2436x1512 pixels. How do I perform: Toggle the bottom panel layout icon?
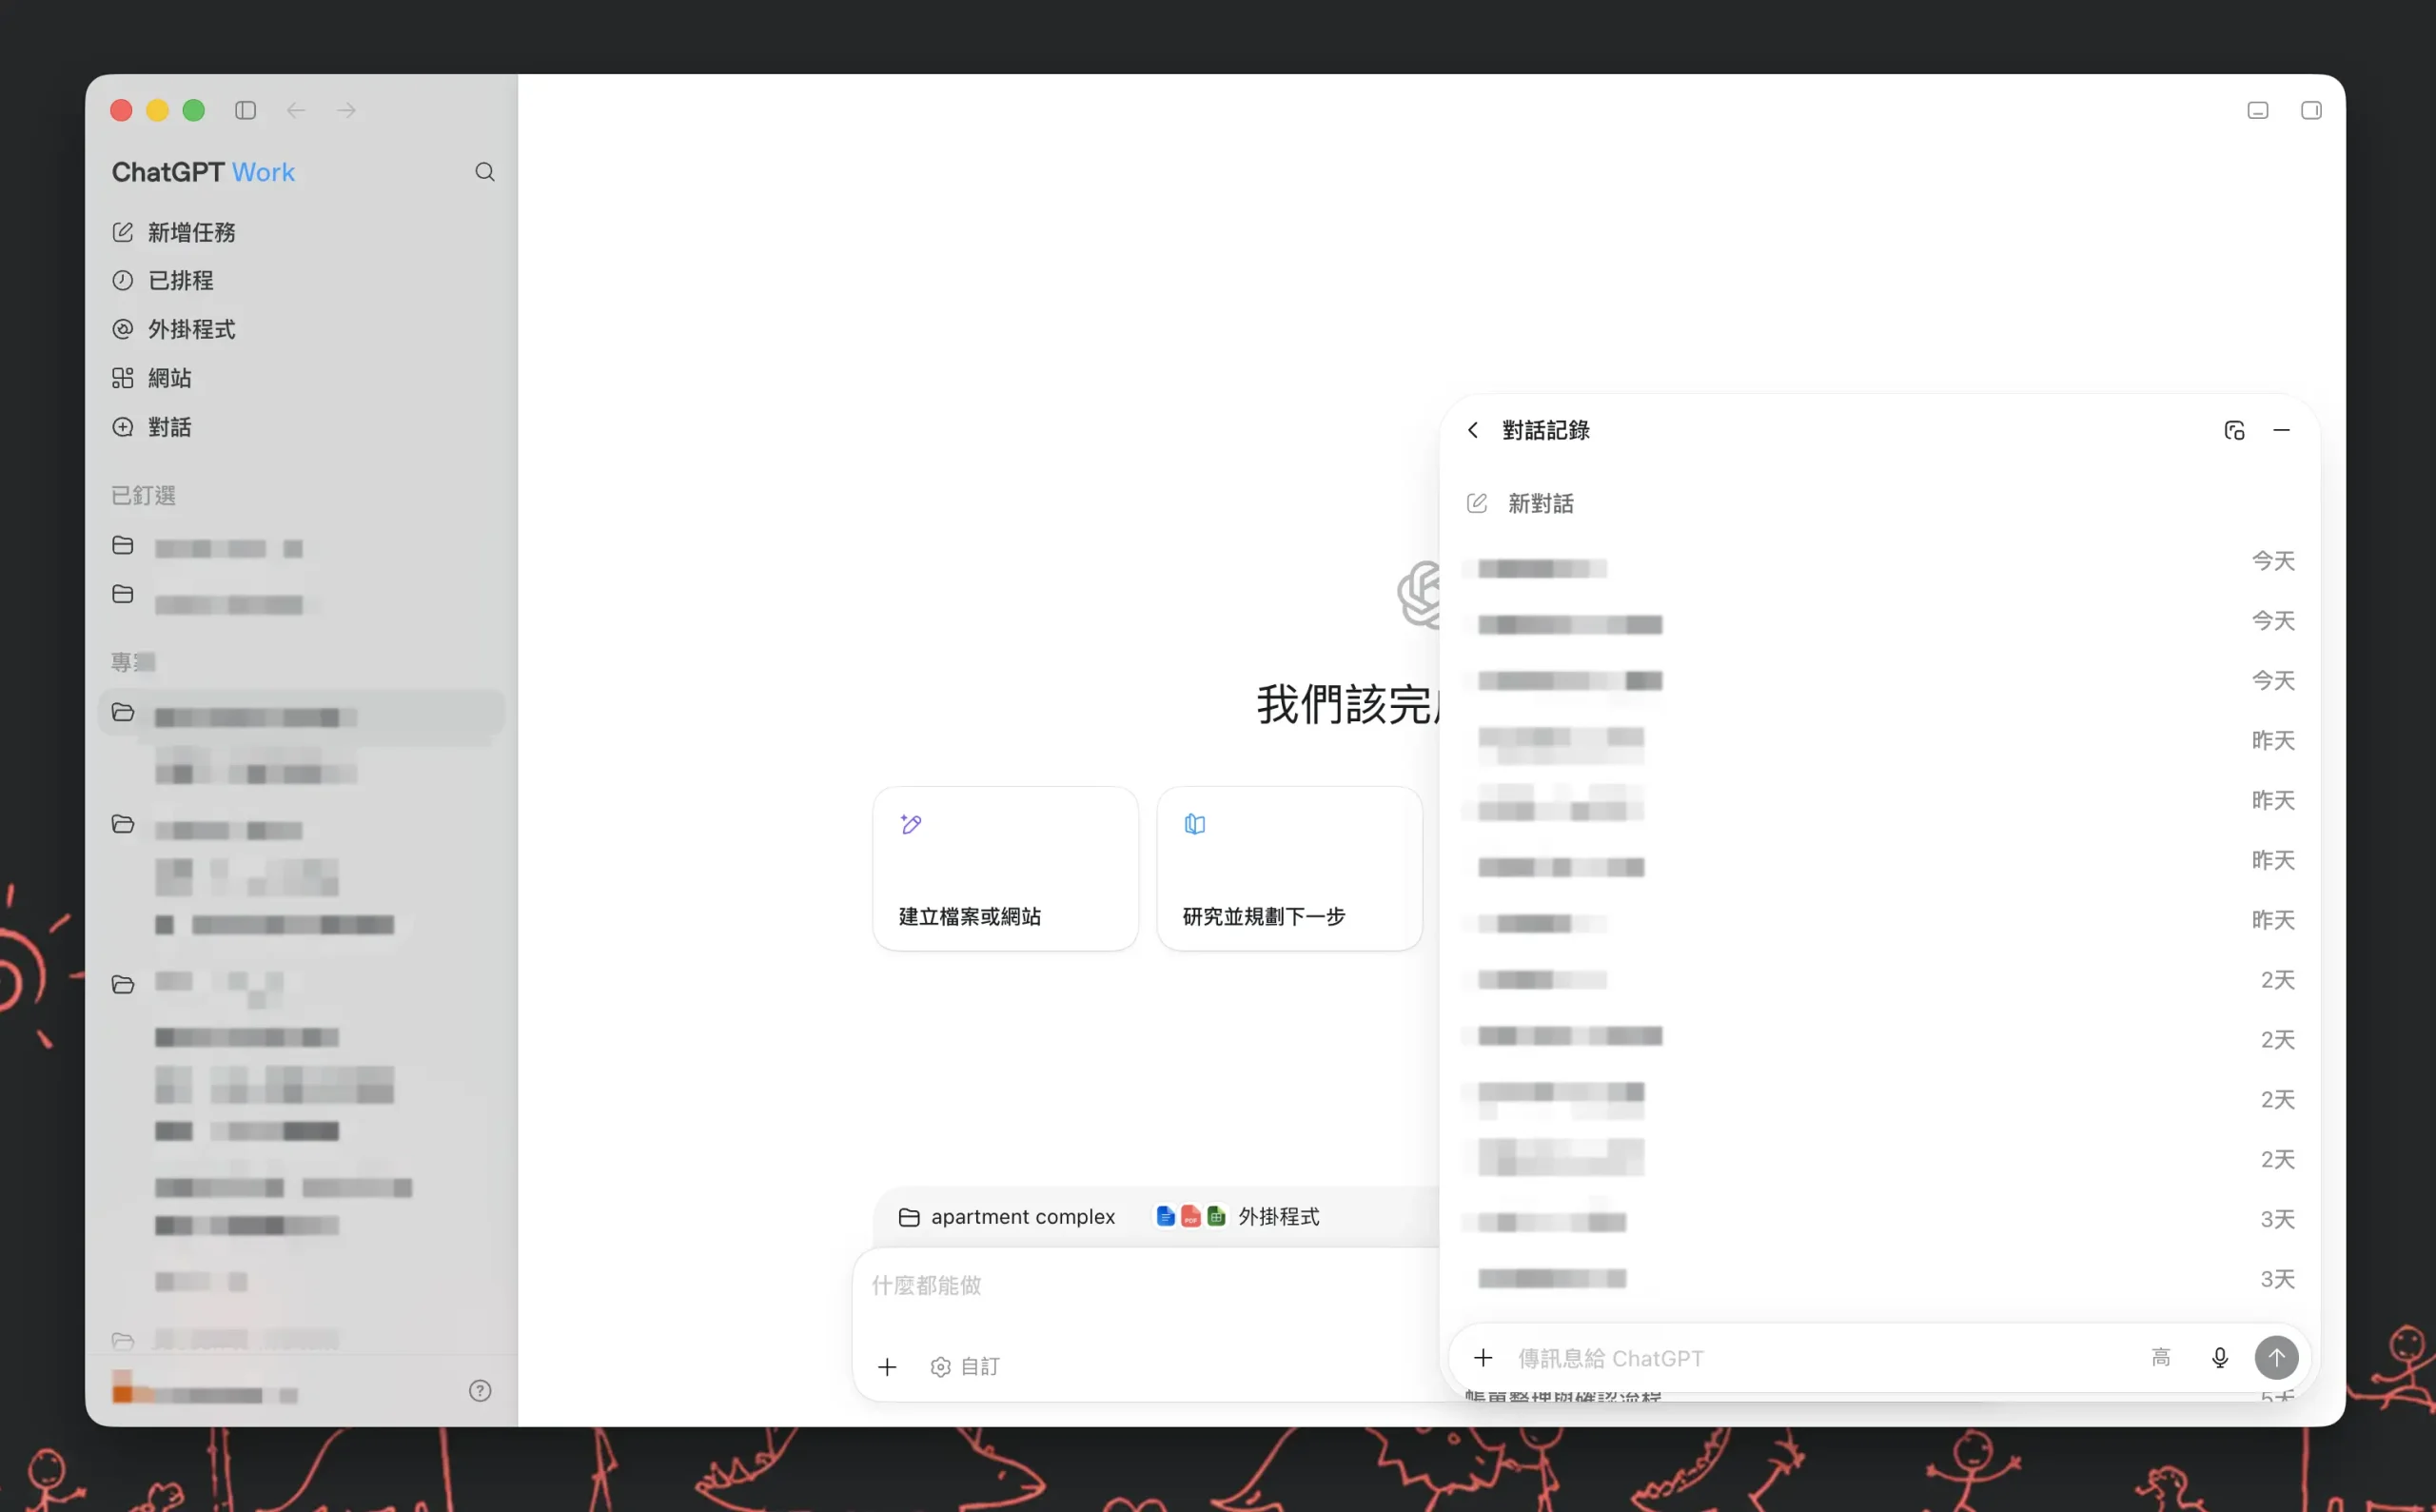click(2258, 110)
